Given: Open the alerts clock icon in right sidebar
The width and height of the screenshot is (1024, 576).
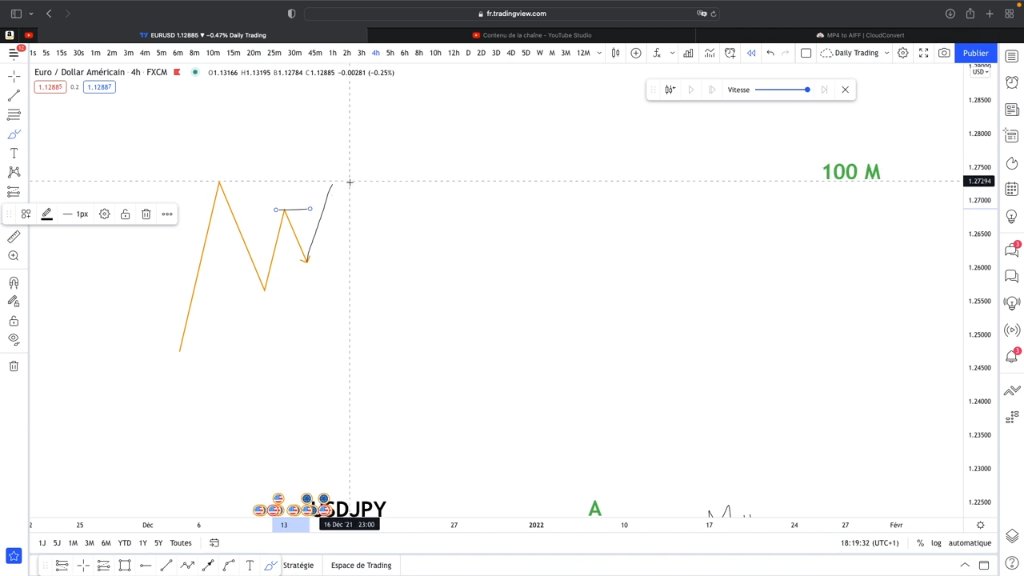Looking at the screenshot, I should pyautogui.click(x=1012, y=82).
